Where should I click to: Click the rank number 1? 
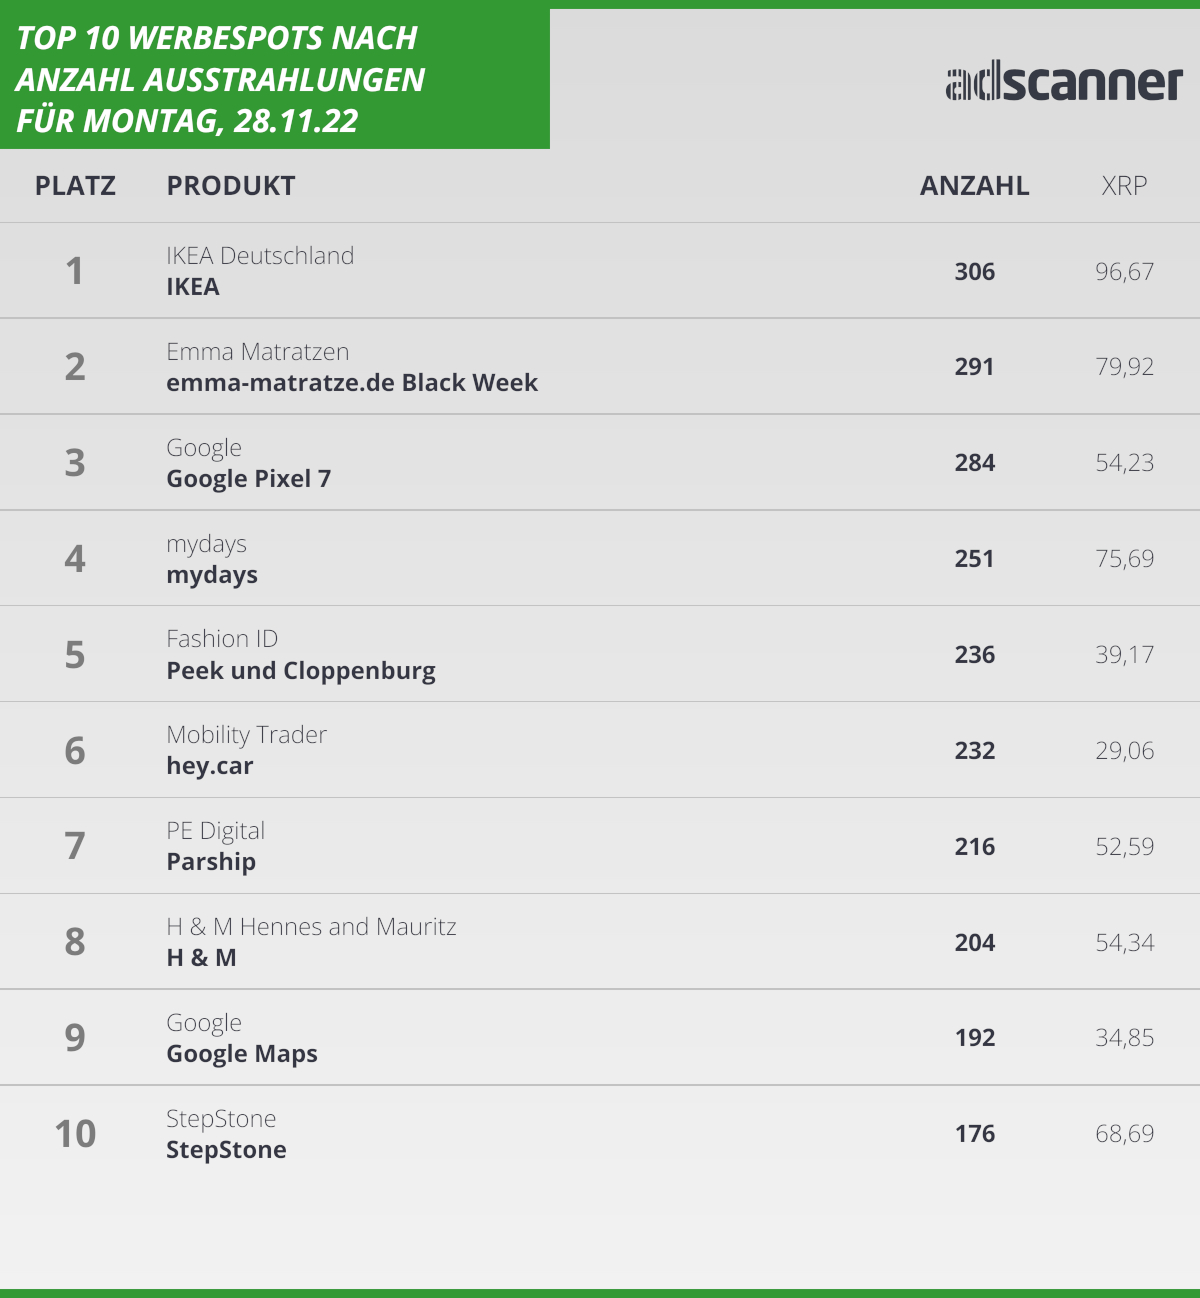75,271
